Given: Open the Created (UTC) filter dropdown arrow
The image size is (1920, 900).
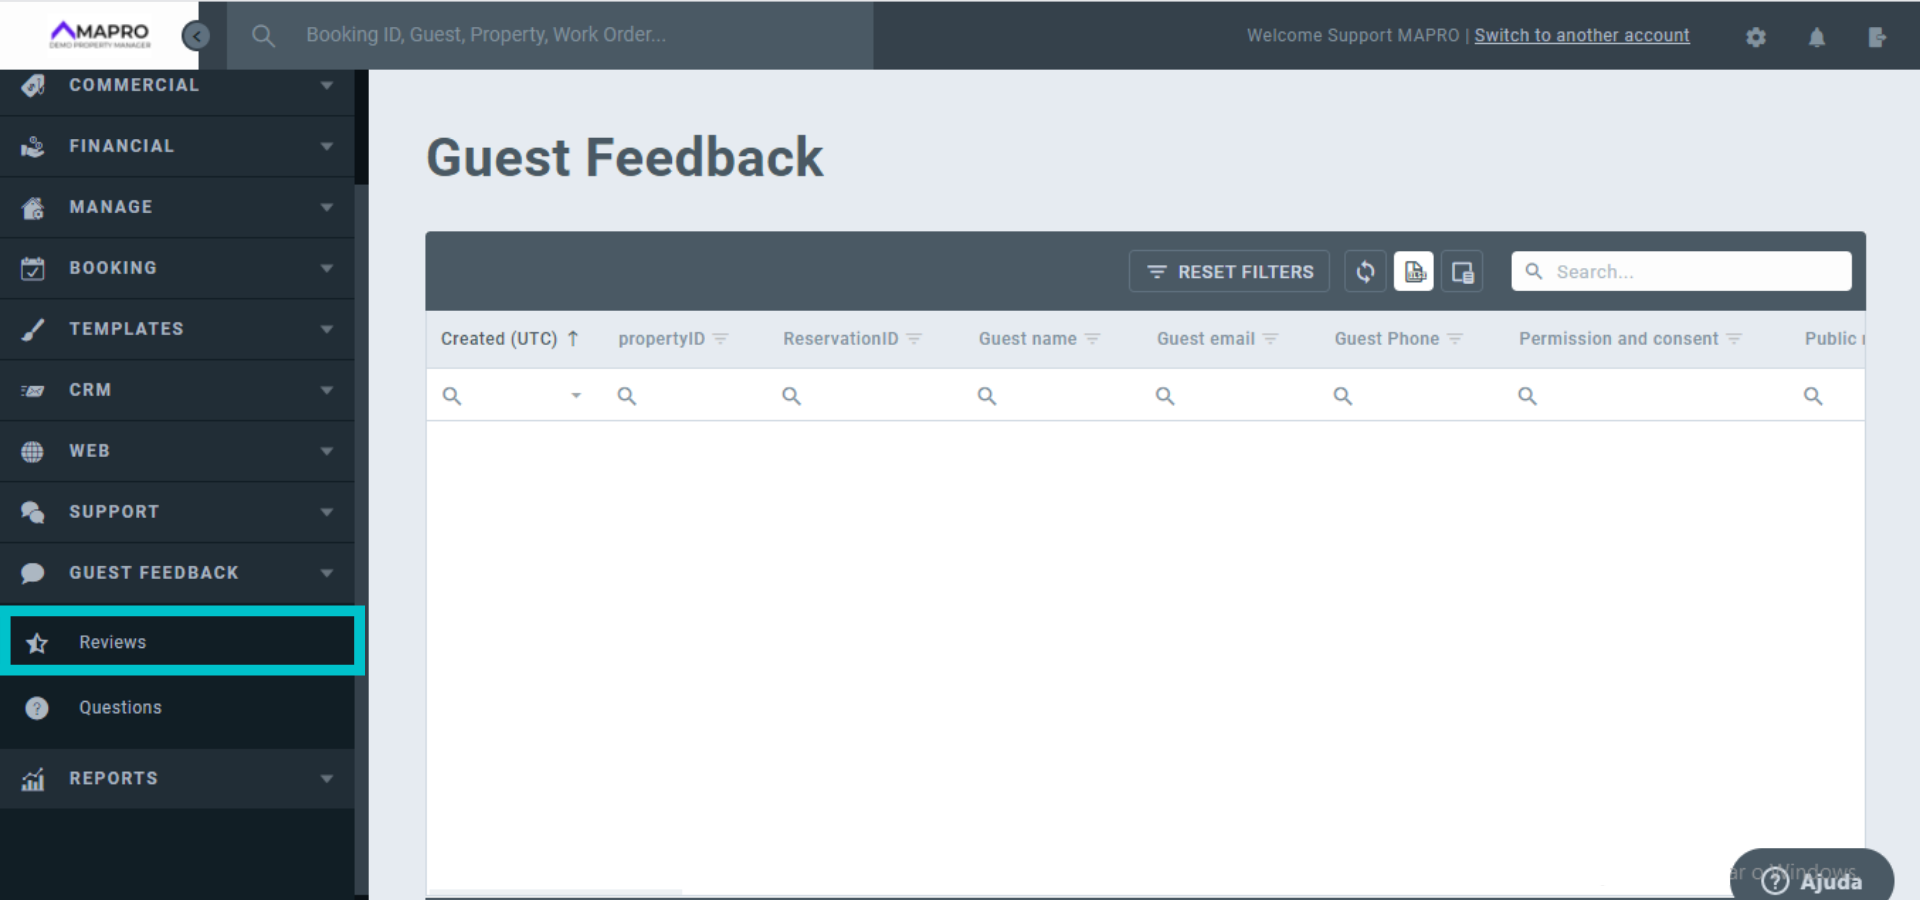Looking at the screenshot, I should point(576,396).
